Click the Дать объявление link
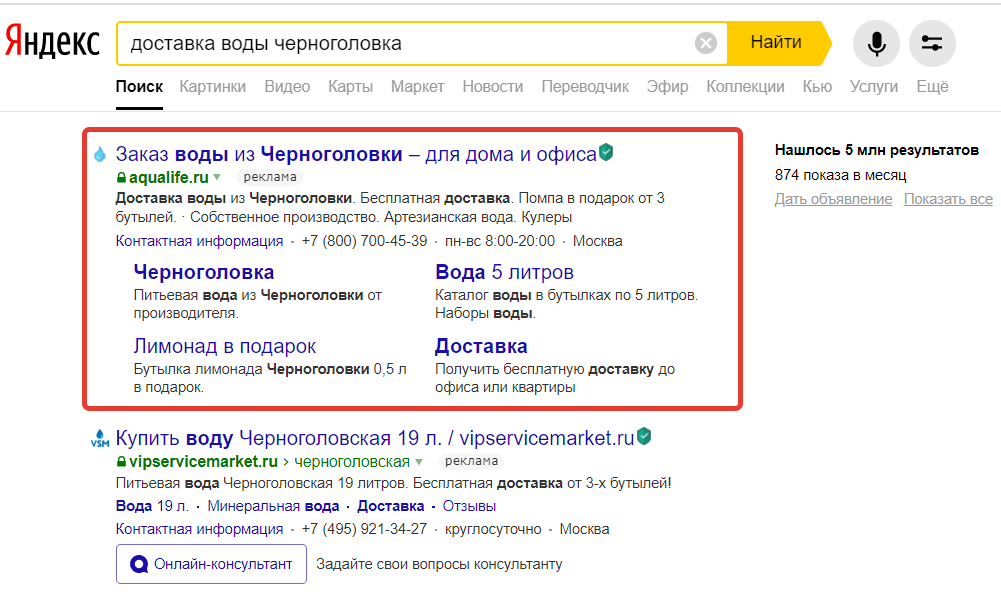 pyautogui.click(x=832, y=198)
